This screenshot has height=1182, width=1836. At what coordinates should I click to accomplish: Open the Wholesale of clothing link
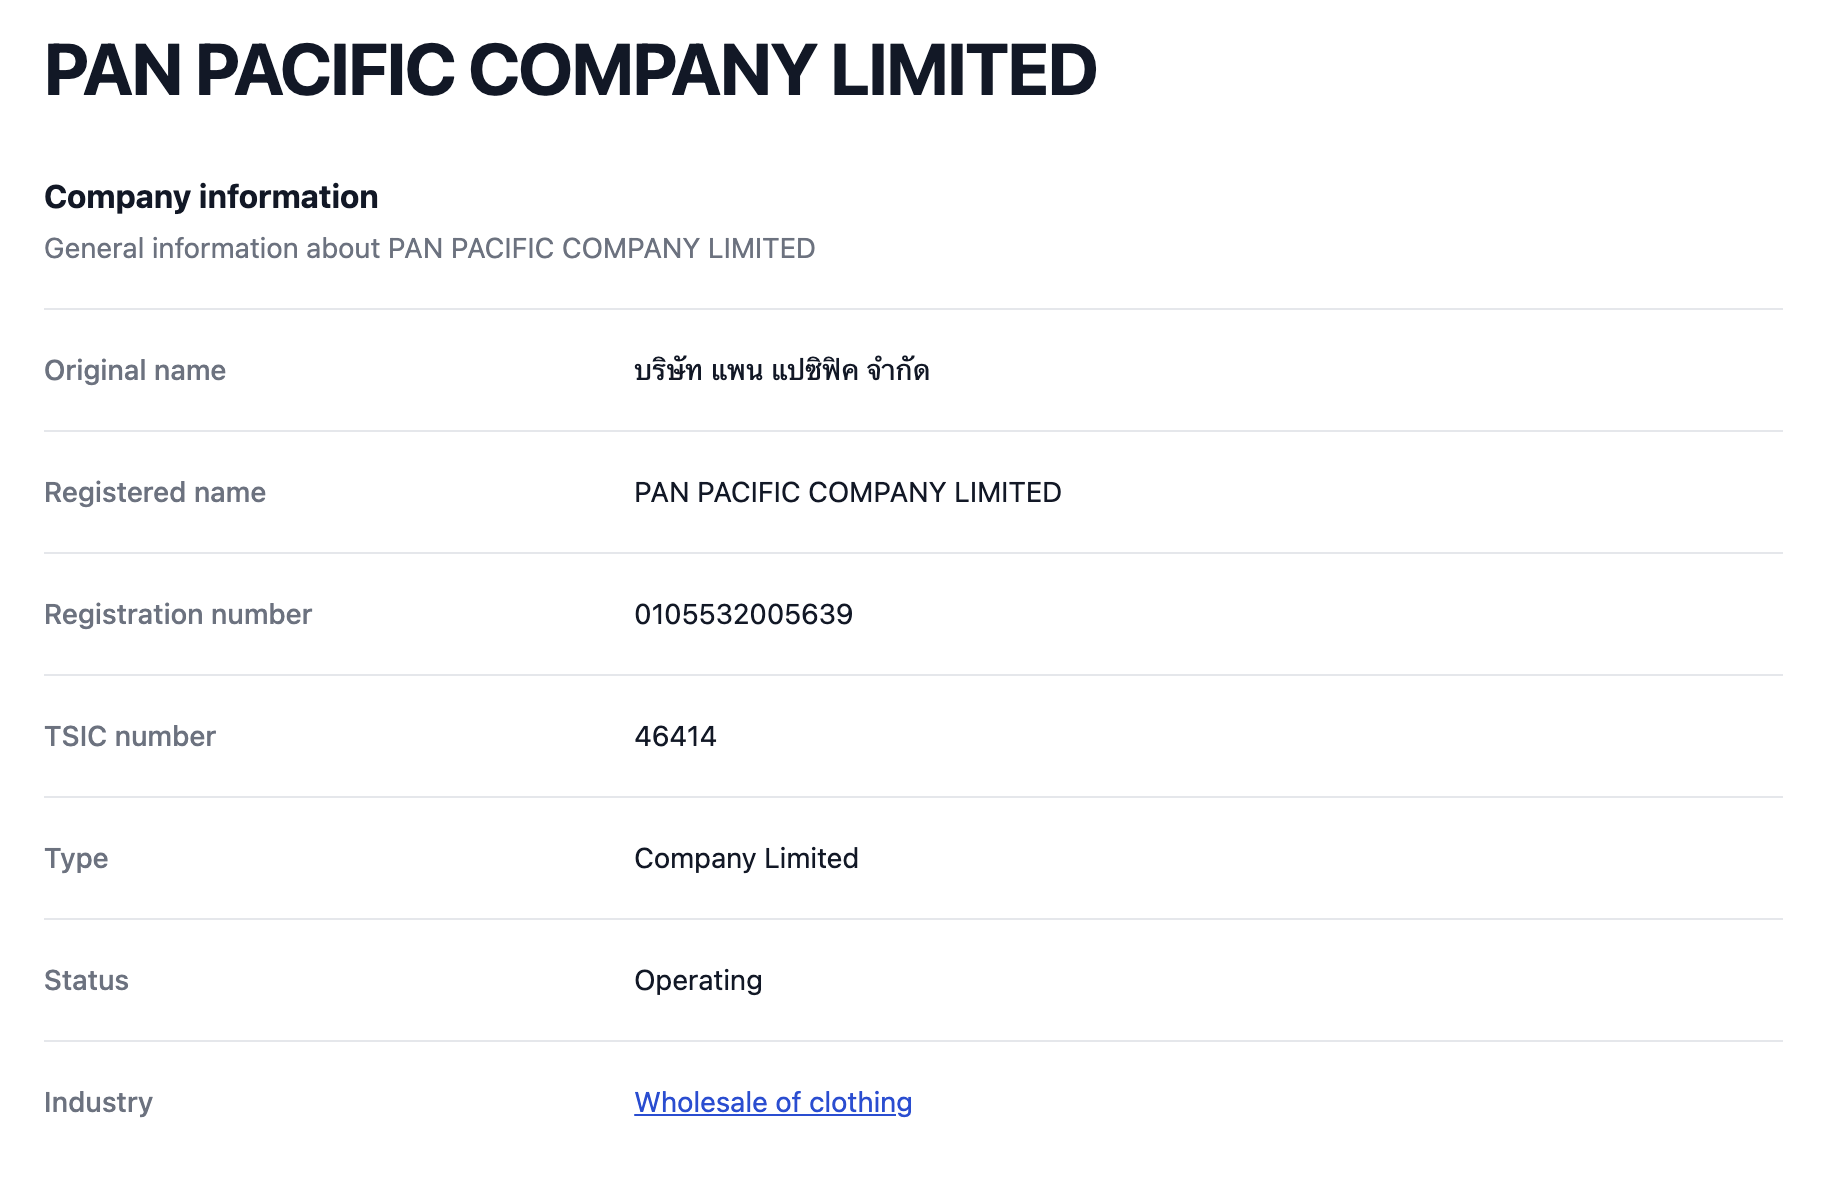click(x=773, y=1102)
